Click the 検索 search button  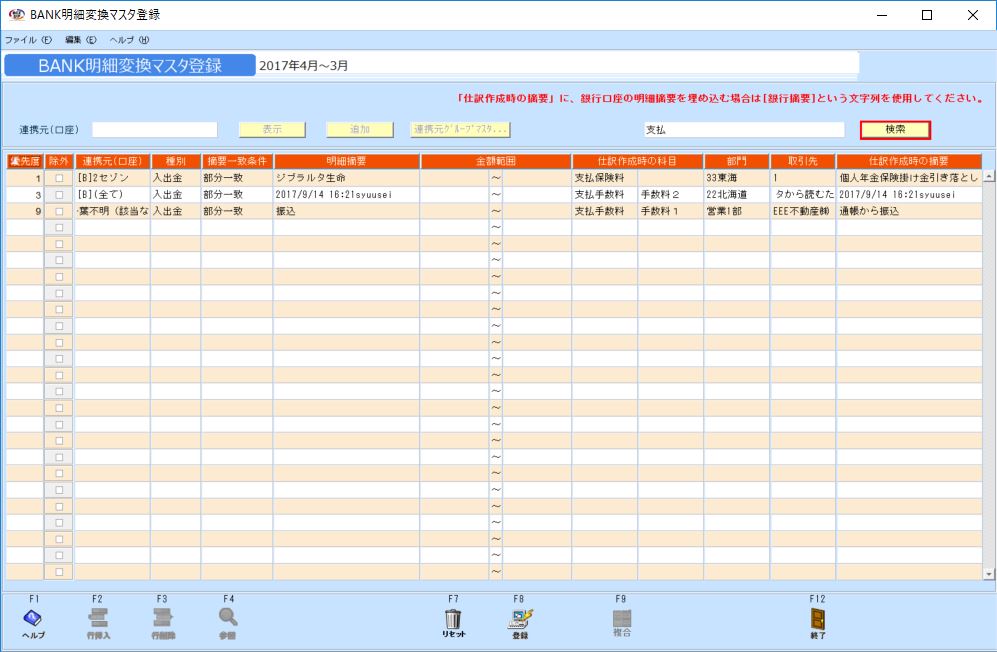click(x=895, y=130)
